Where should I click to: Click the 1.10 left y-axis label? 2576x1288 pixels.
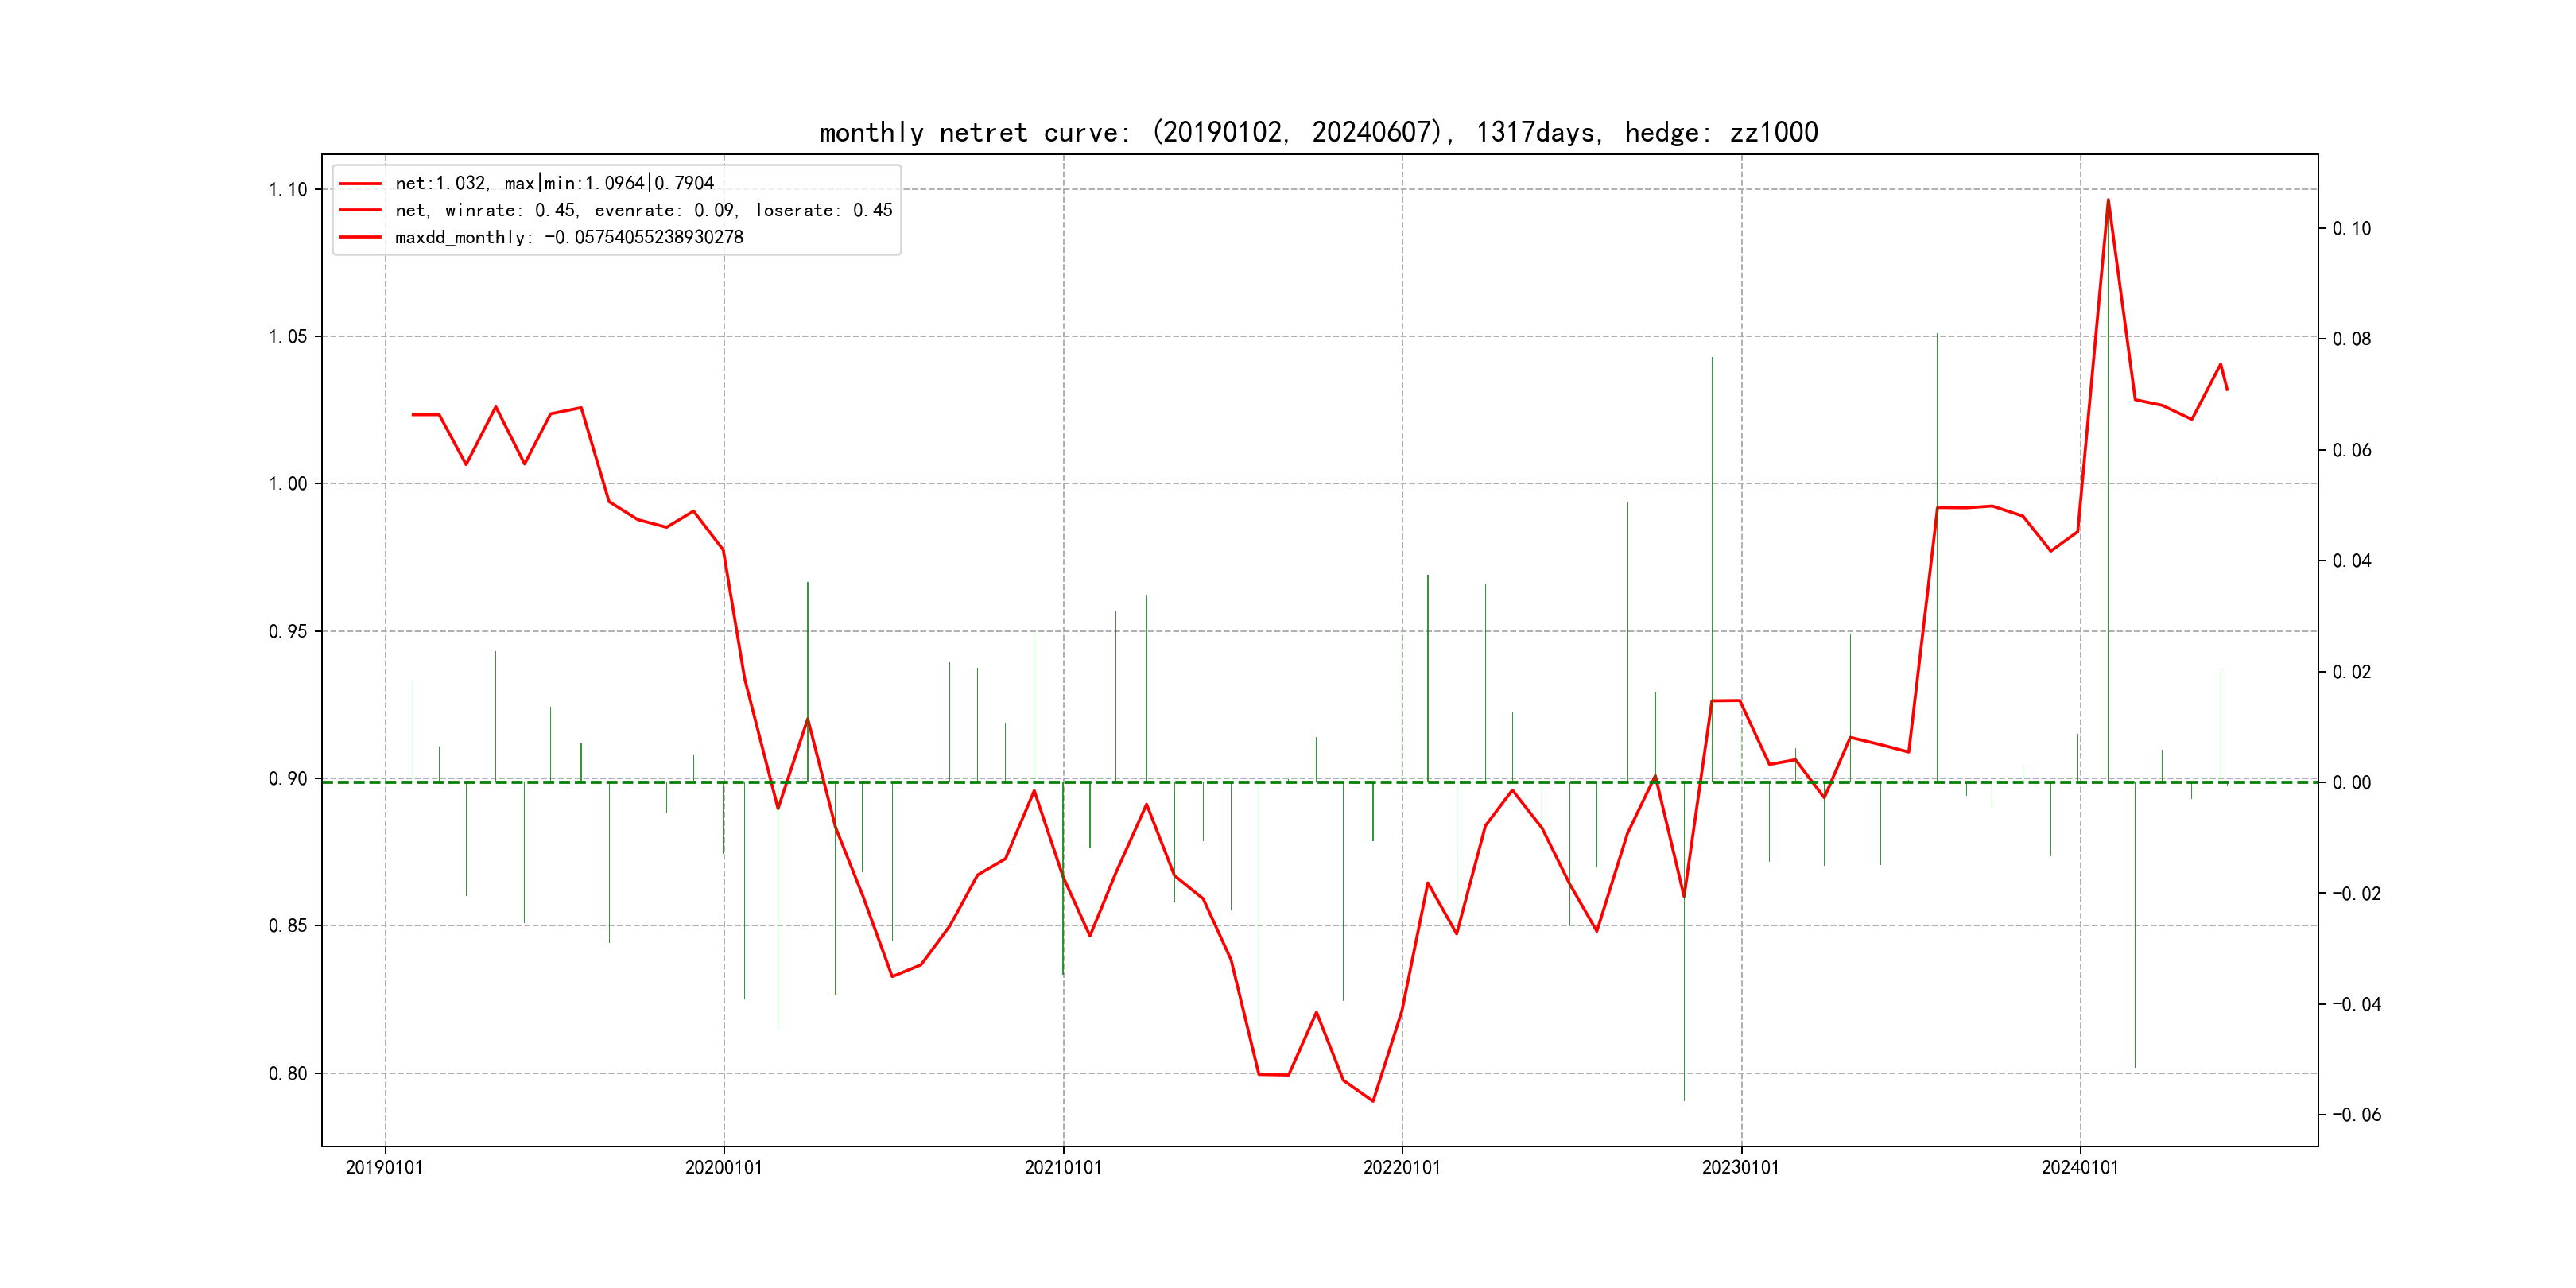(287, 189)
